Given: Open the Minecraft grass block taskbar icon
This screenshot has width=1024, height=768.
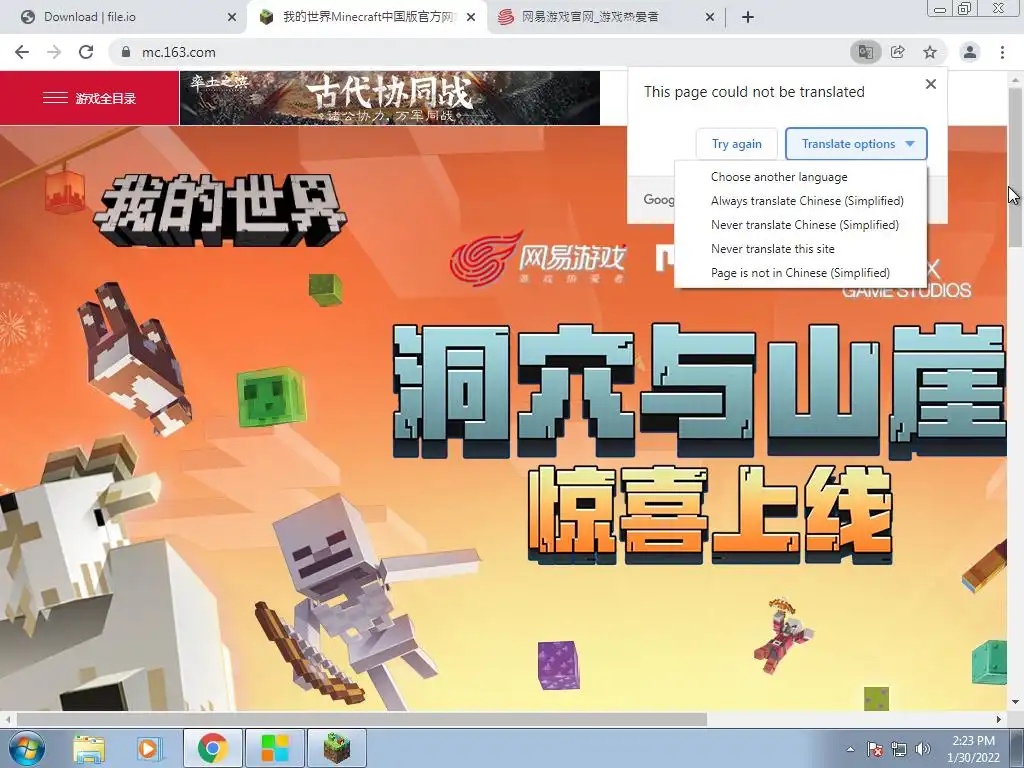Looking at the screenshot, I should (x=337, y=748).
